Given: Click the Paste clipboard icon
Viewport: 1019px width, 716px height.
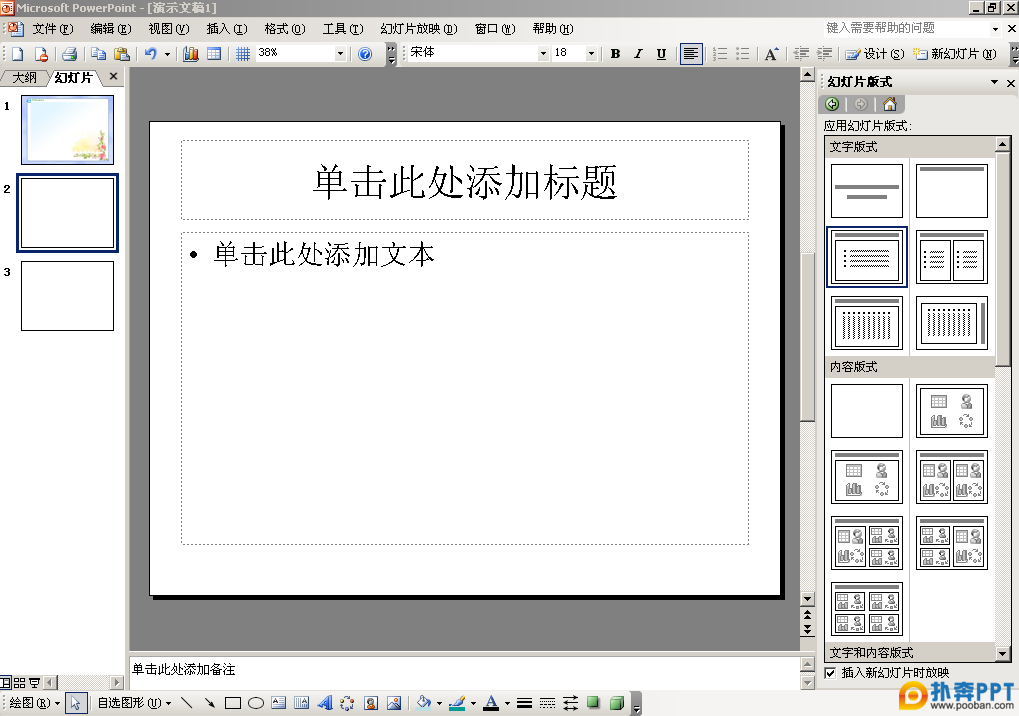Looking at the screenshot, I should [x=122, y=54].
